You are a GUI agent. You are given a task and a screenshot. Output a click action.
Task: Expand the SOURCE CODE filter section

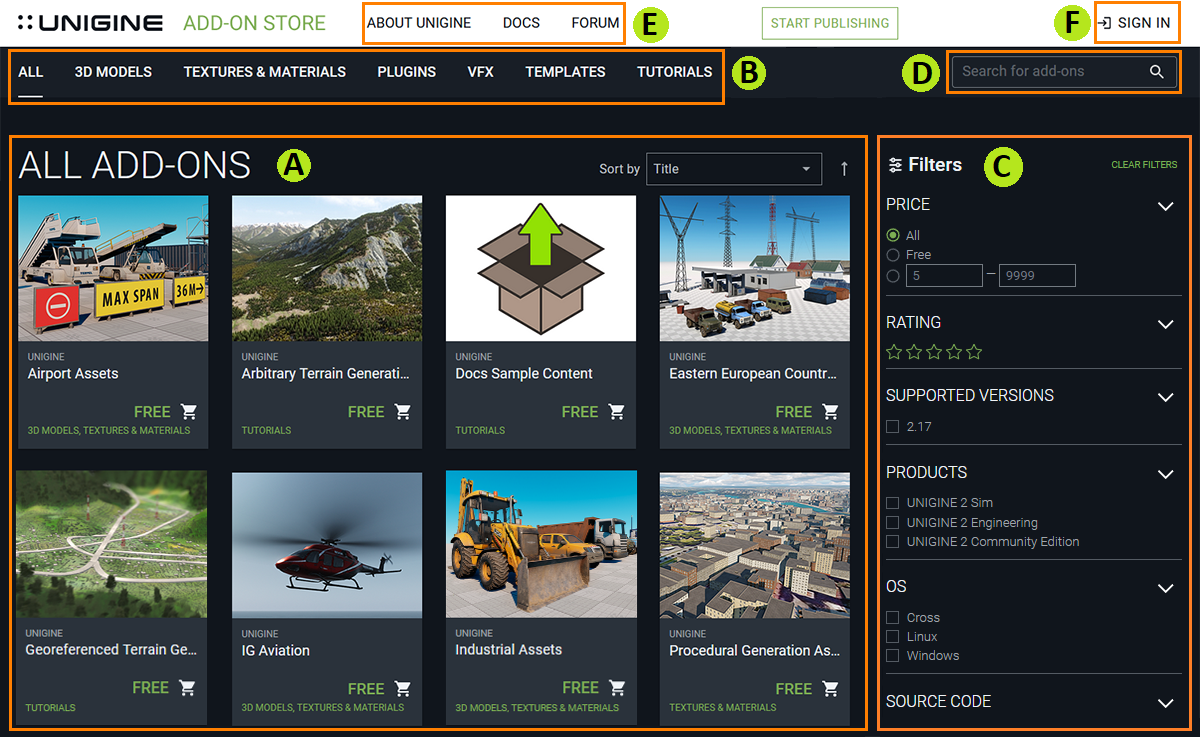[x=1165, y=703]
